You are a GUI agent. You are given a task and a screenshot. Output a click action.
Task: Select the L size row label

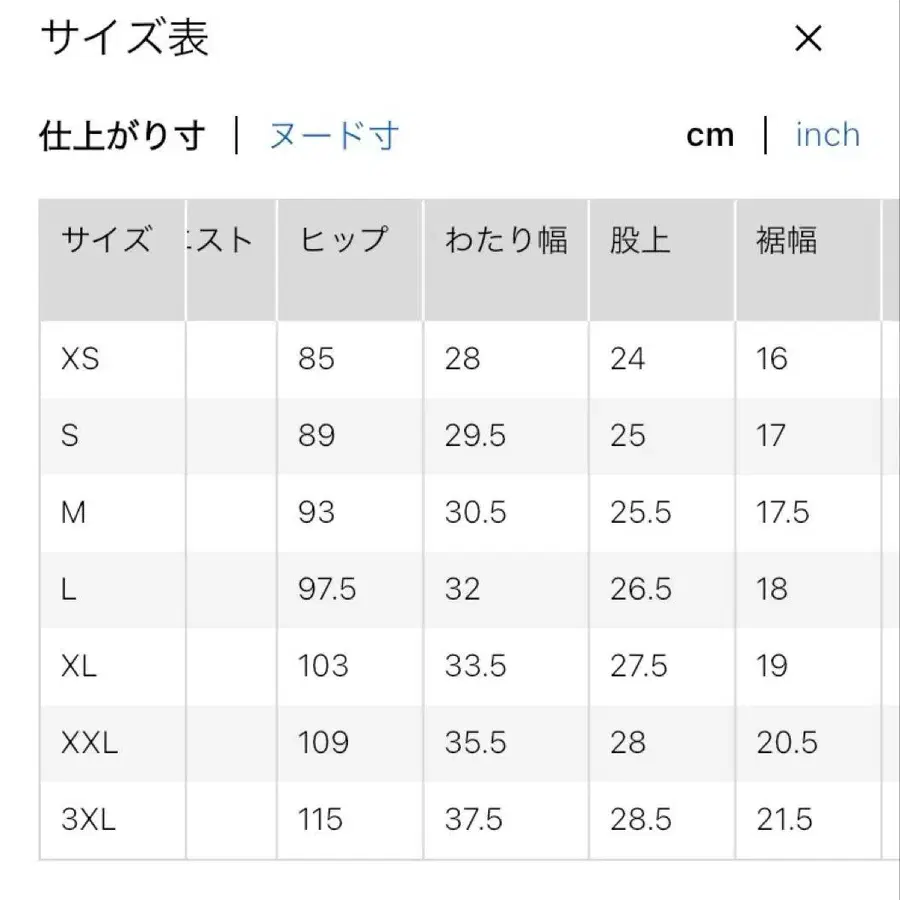pyautogui.click(x=68, y=589)
